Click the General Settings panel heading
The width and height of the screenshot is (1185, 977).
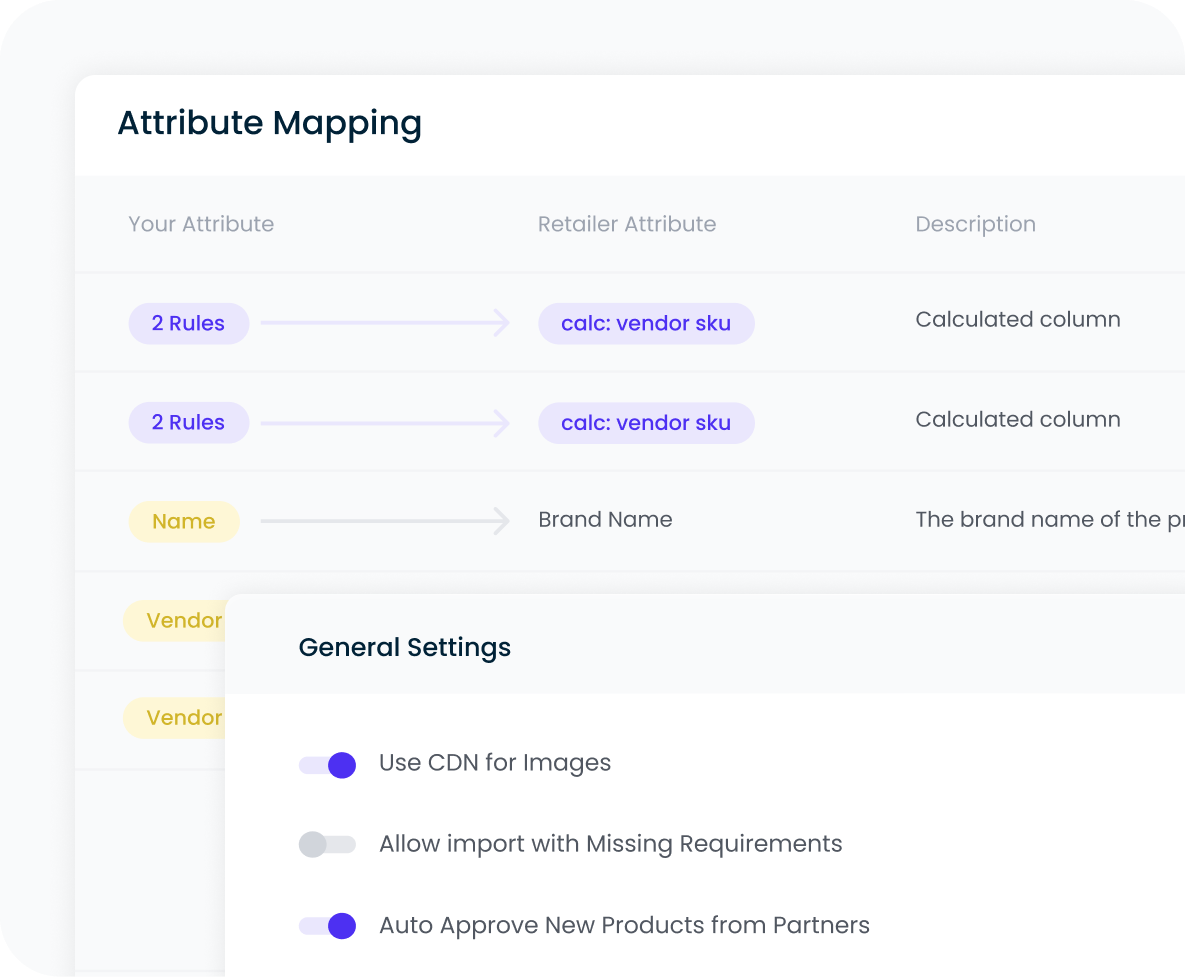pos(405,647)
